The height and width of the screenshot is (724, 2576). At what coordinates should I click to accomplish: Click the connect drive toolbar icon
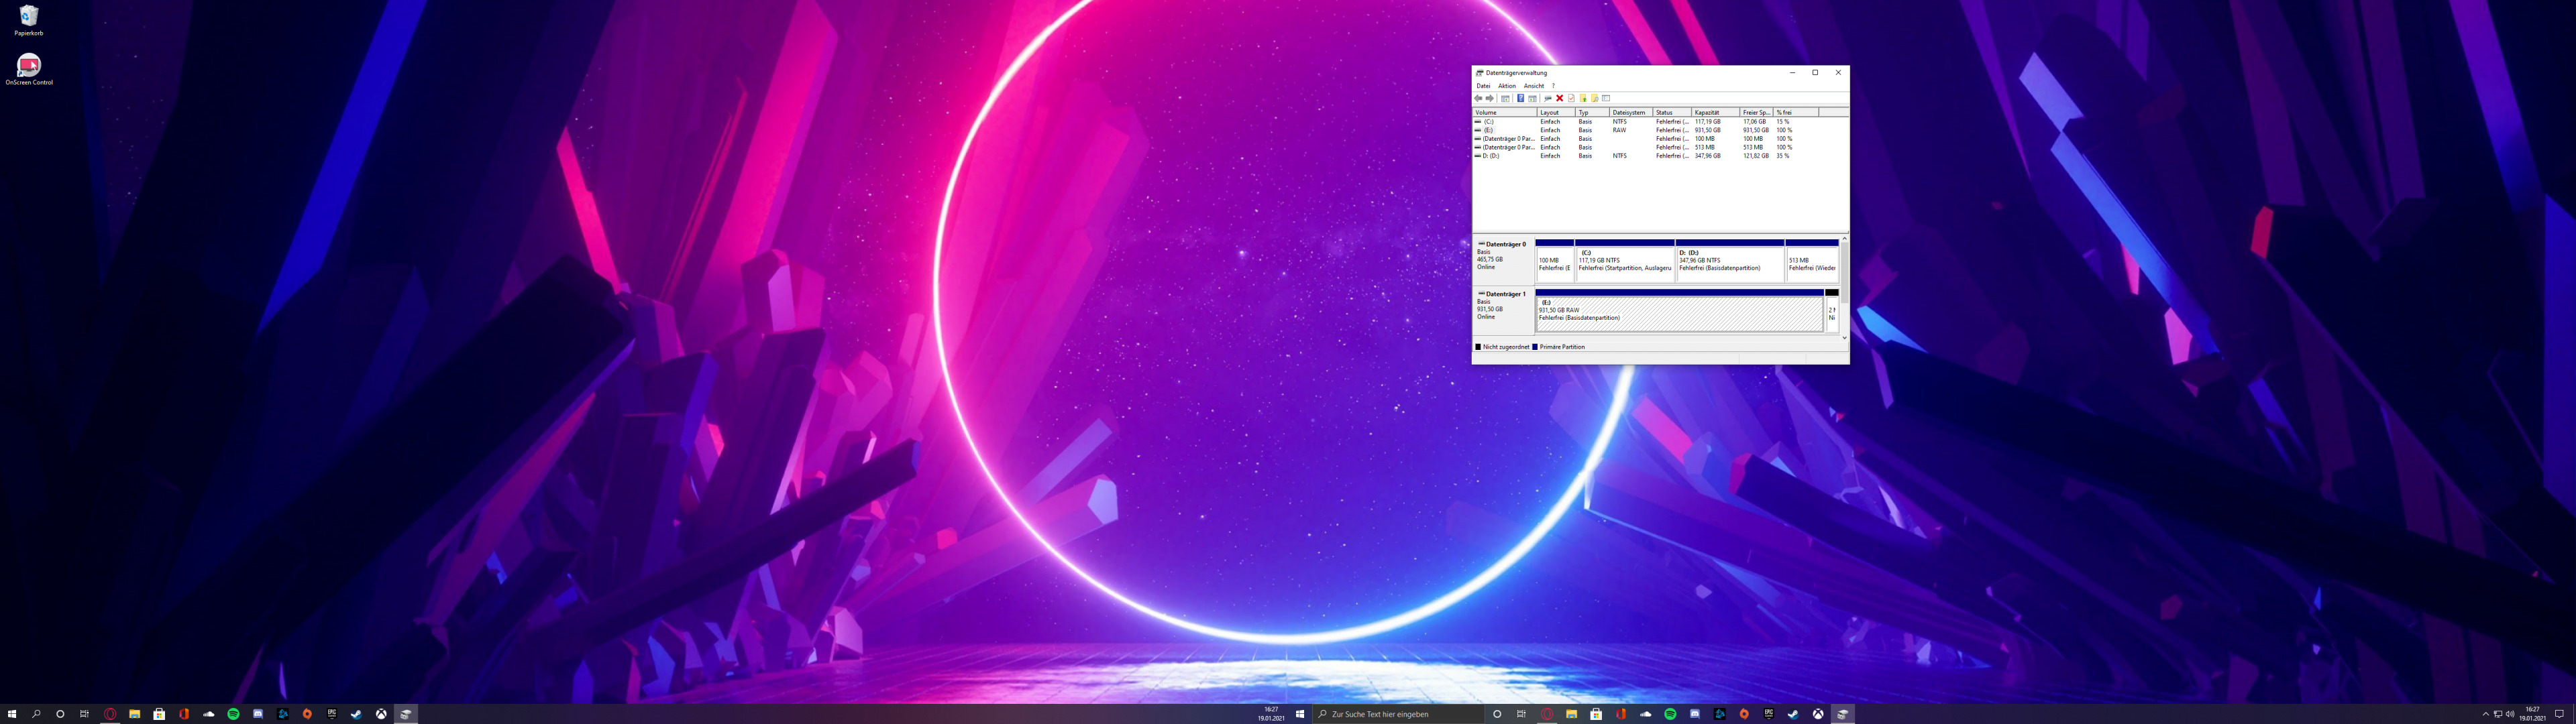tap(1548, 98)
